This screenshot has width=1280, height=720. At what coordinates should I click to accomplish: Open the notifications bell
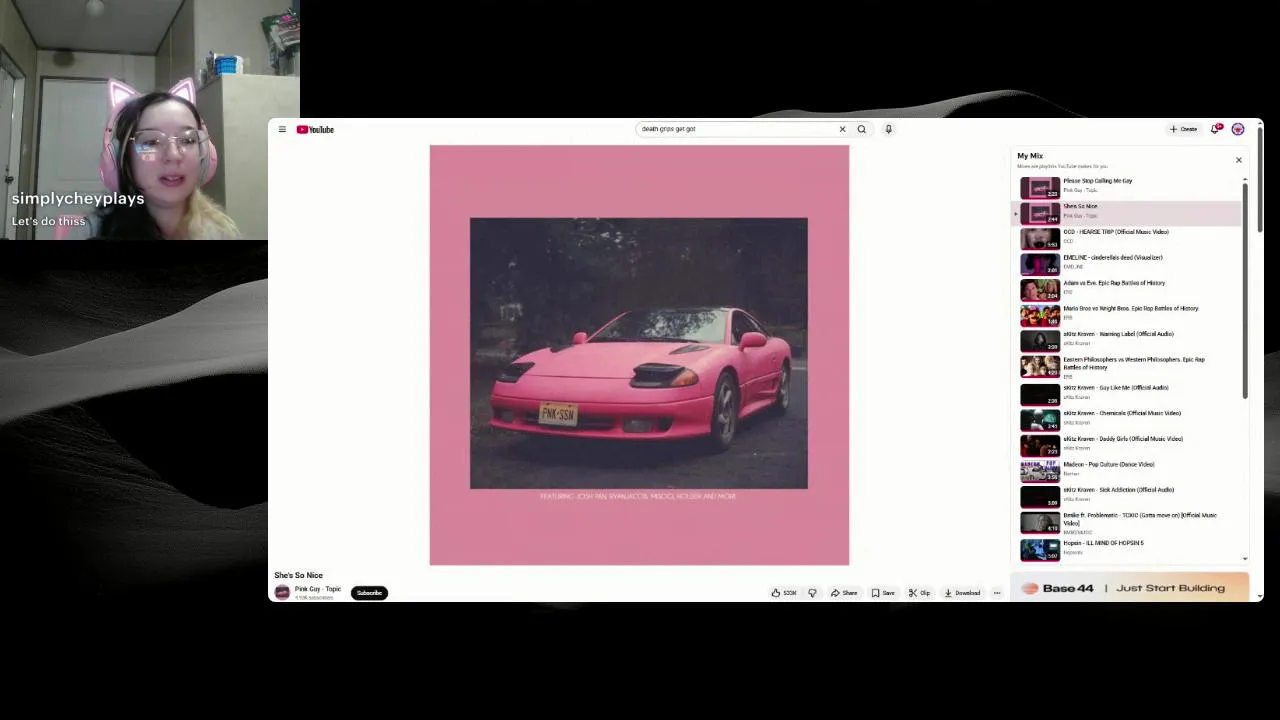[x=1216, y=129]
